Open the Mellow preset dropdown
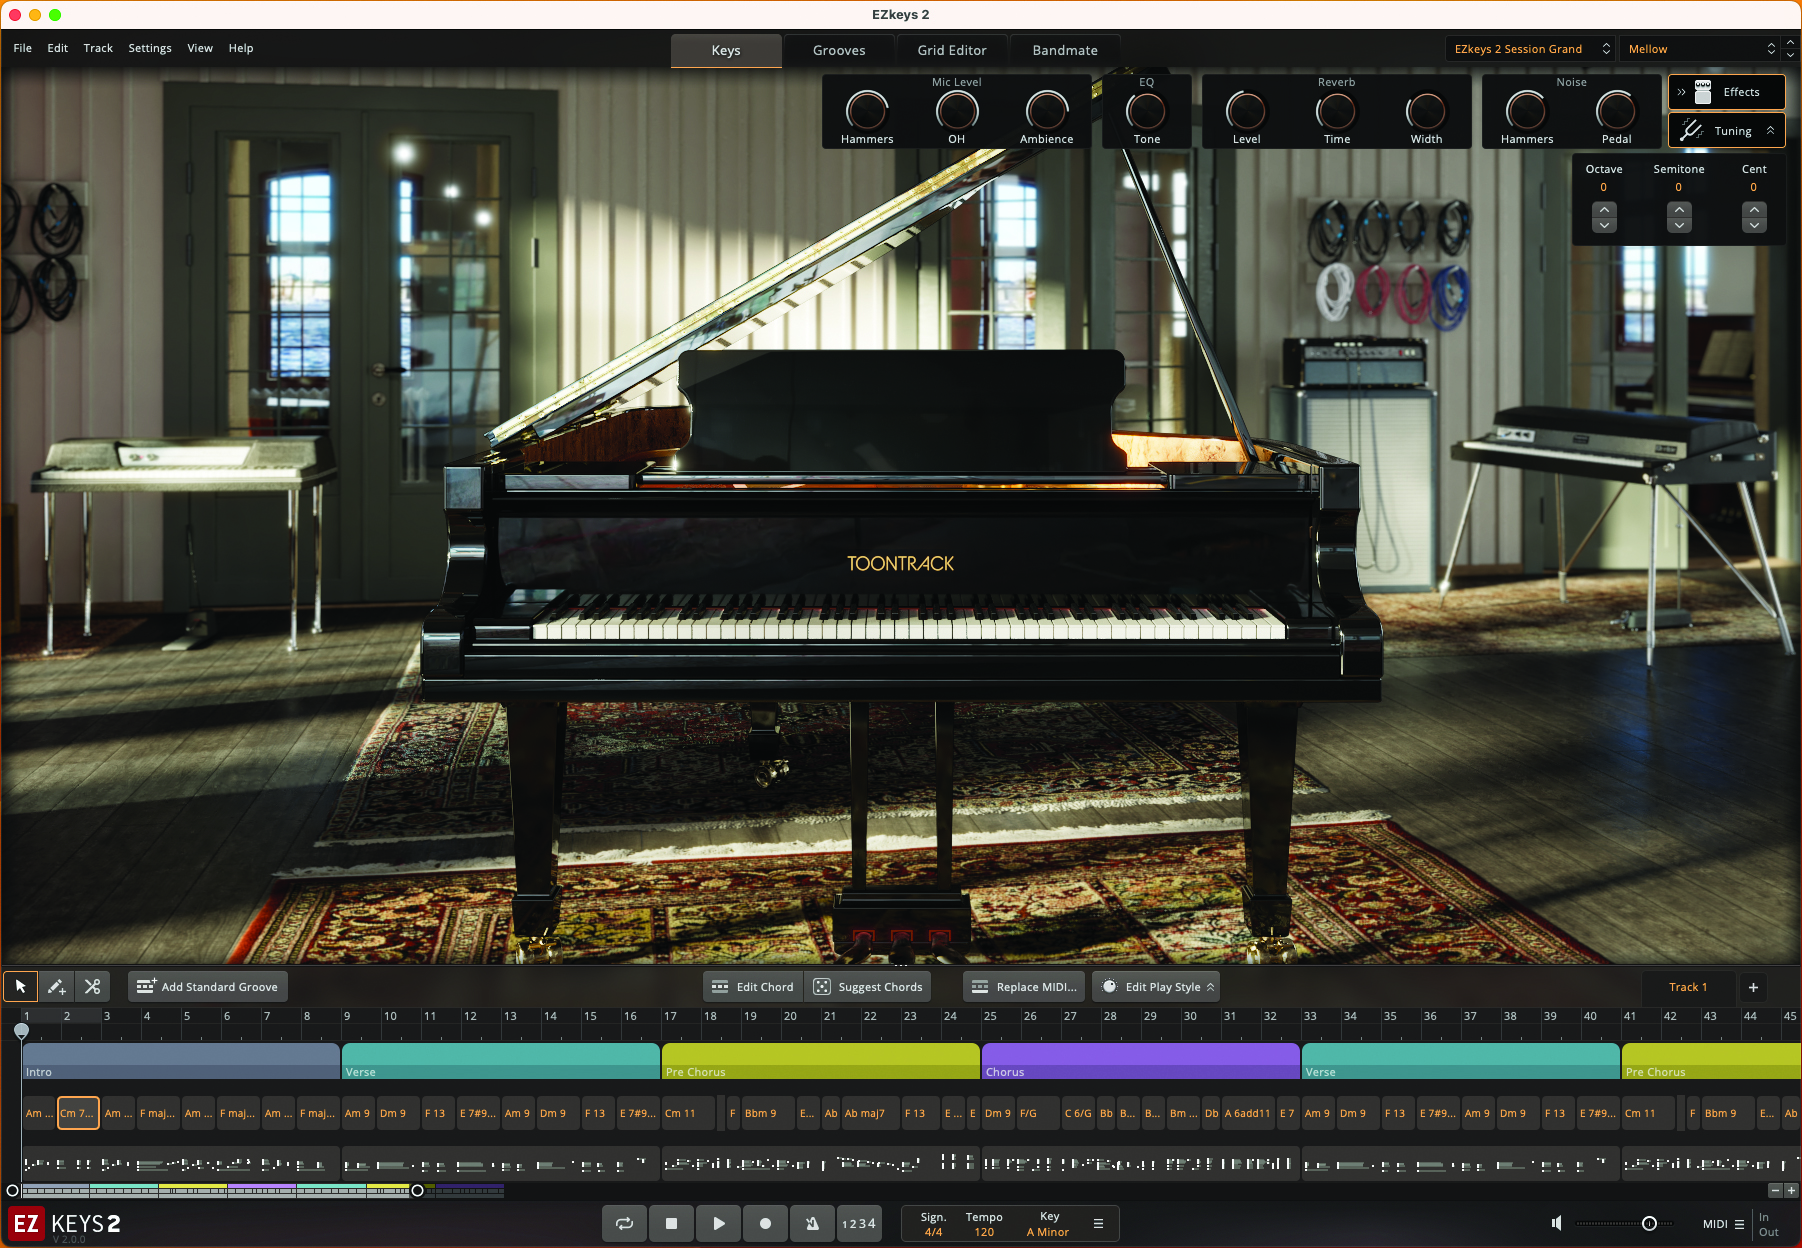 (x=1700, y=49)
